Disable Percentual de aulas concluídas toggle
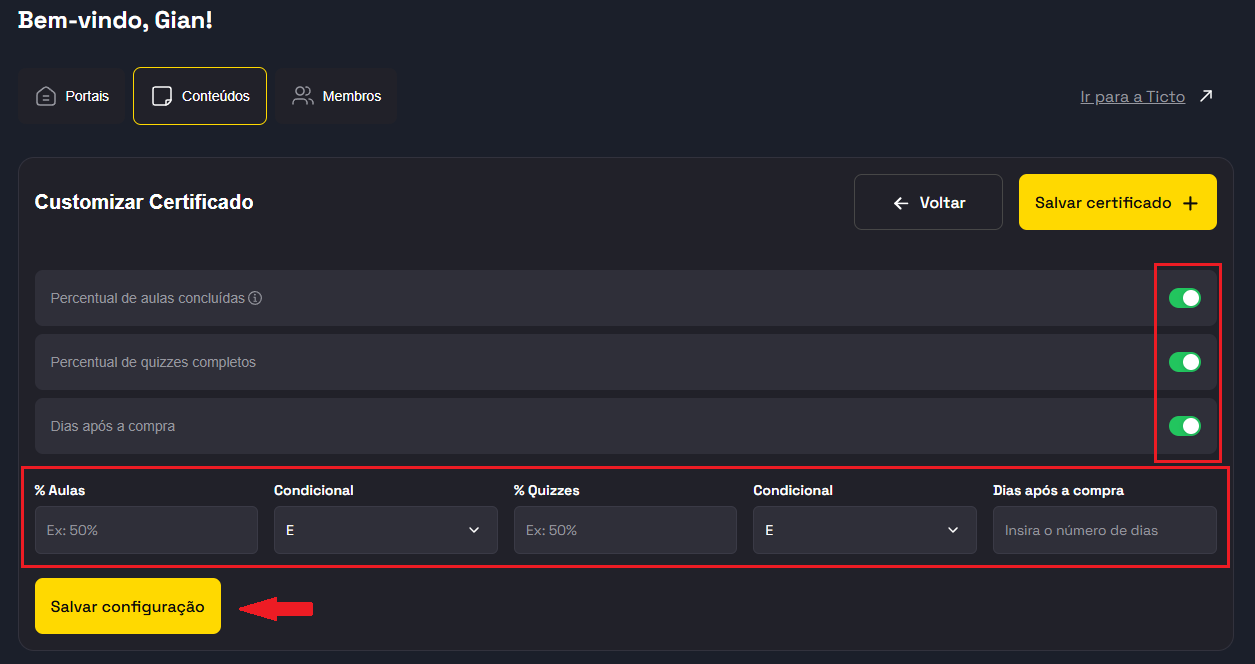Viewport: 1255px width, 664px height. coord(1185,298)
